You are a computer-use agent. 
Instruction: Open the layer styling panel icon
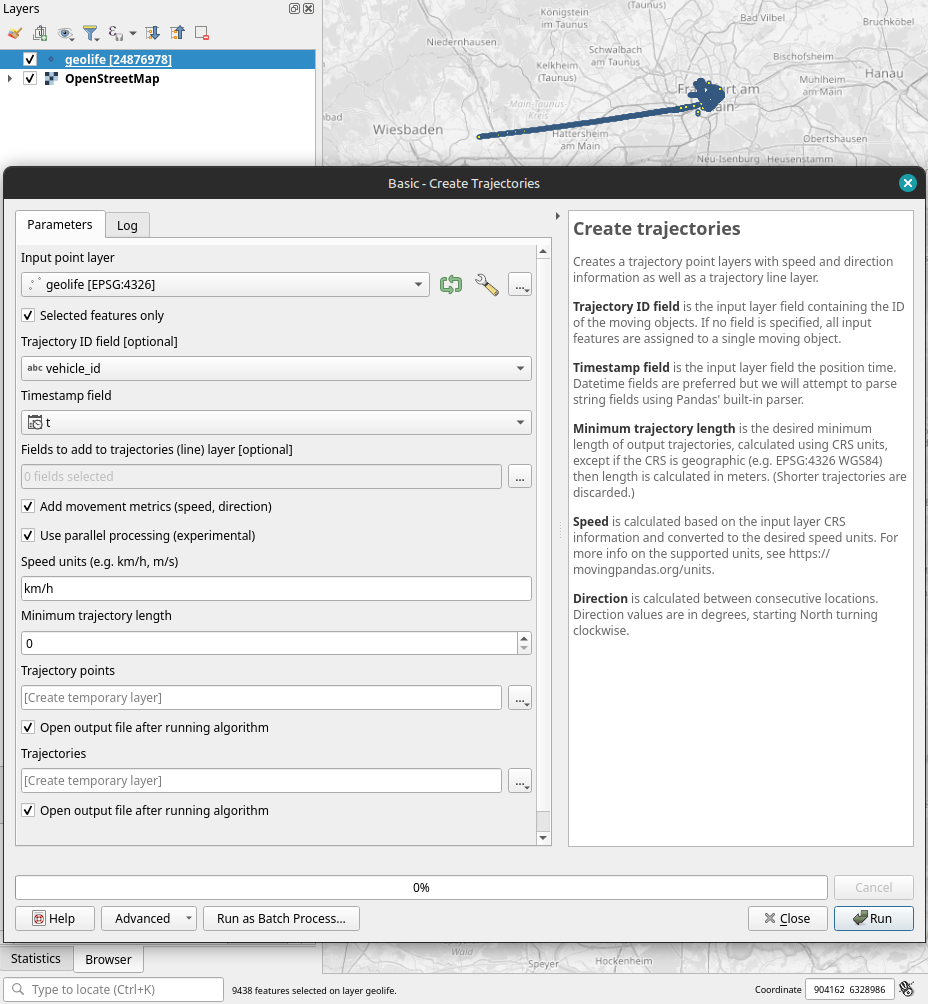click(15, 33)
